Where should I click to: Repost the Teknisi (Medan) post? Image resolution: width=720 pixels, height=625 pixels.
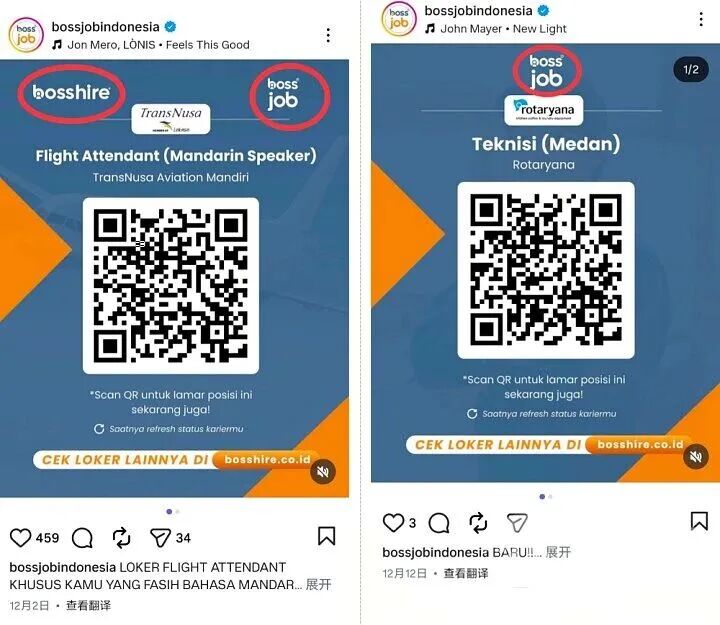(478, 523)
